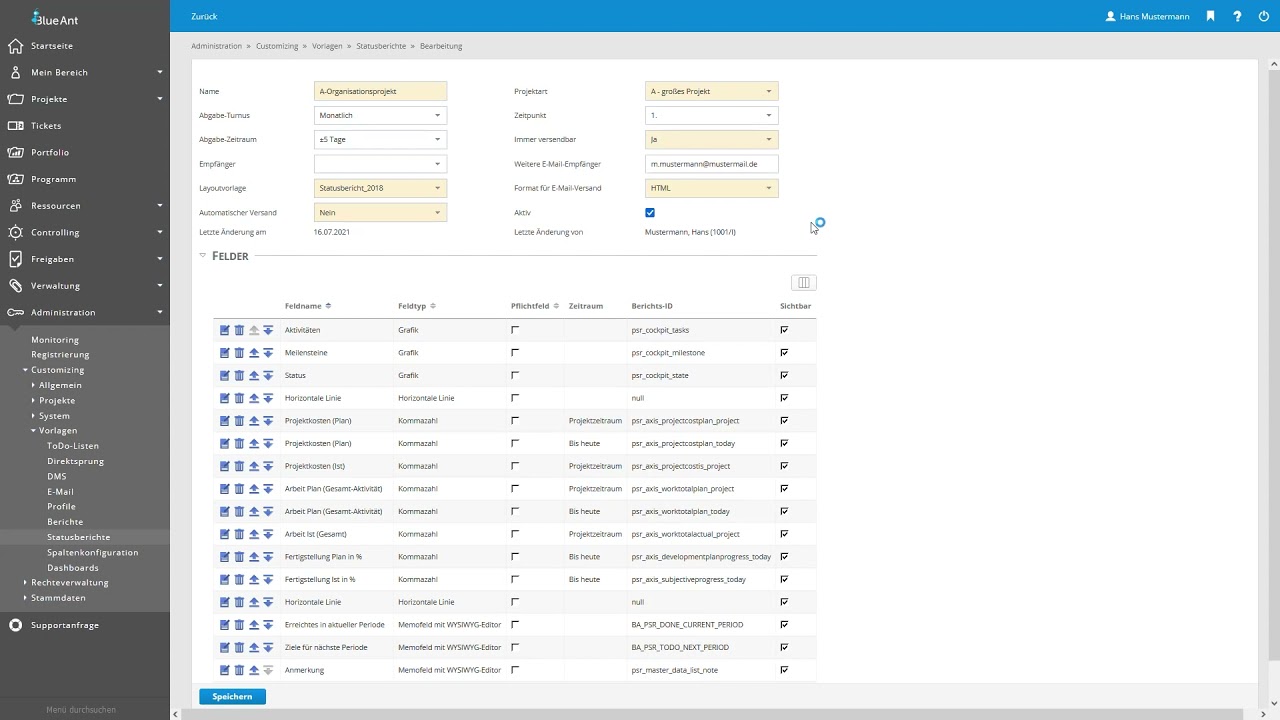Image resolution: width=1280 pixels, height=720 pixels.
Task: Click the Weitere E-Mail-Empfänger input field
Action: [x=712, y=164]
